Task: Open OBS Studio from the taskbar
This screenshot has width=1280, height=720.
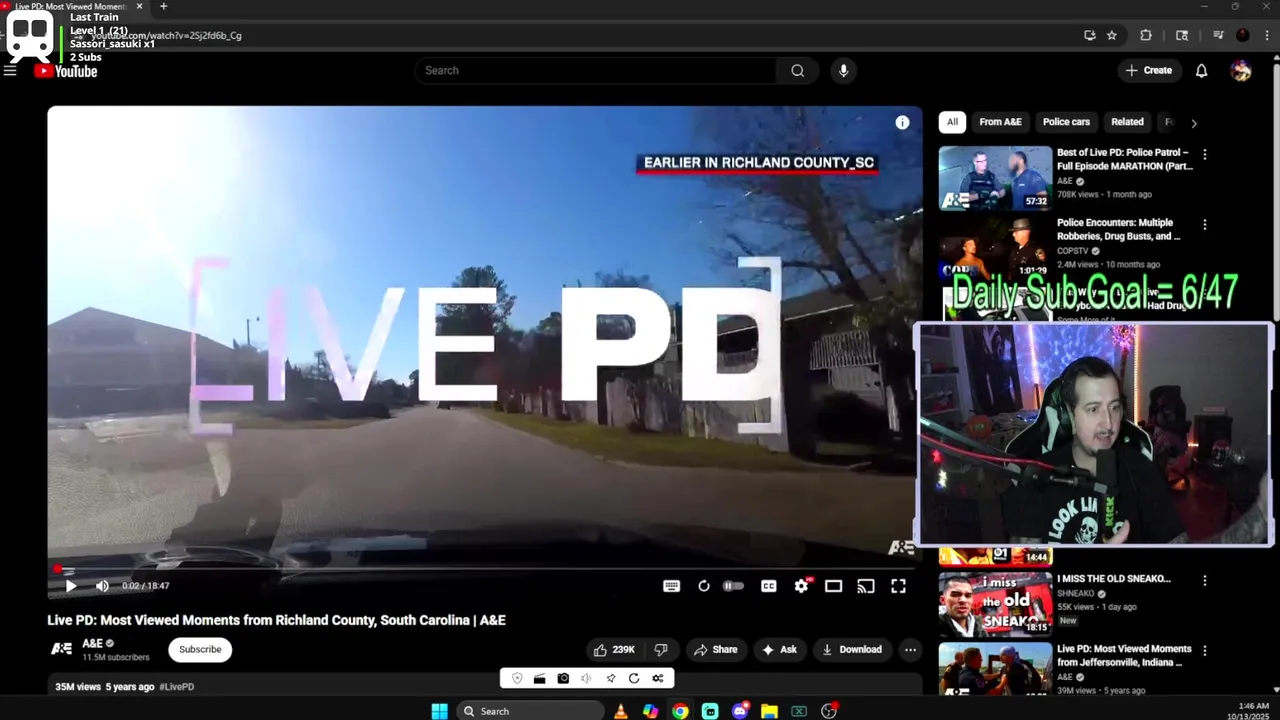Action: tap(828, 711)
